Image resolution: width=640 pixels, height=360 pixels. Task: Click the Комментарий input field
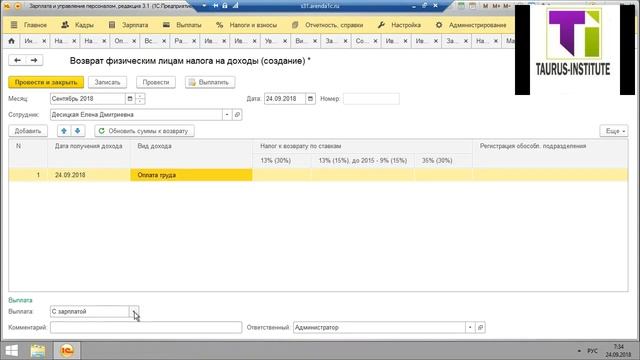(x=146, y=327)
